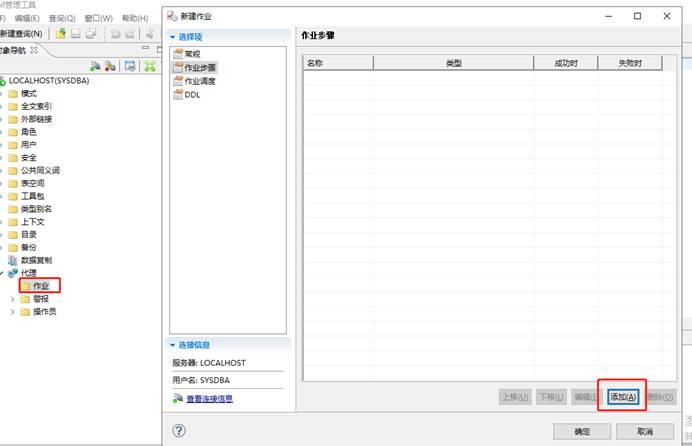Screen dimensions: 692x446
Task: Select the 表空间 folder
Action: coord(33,183)
